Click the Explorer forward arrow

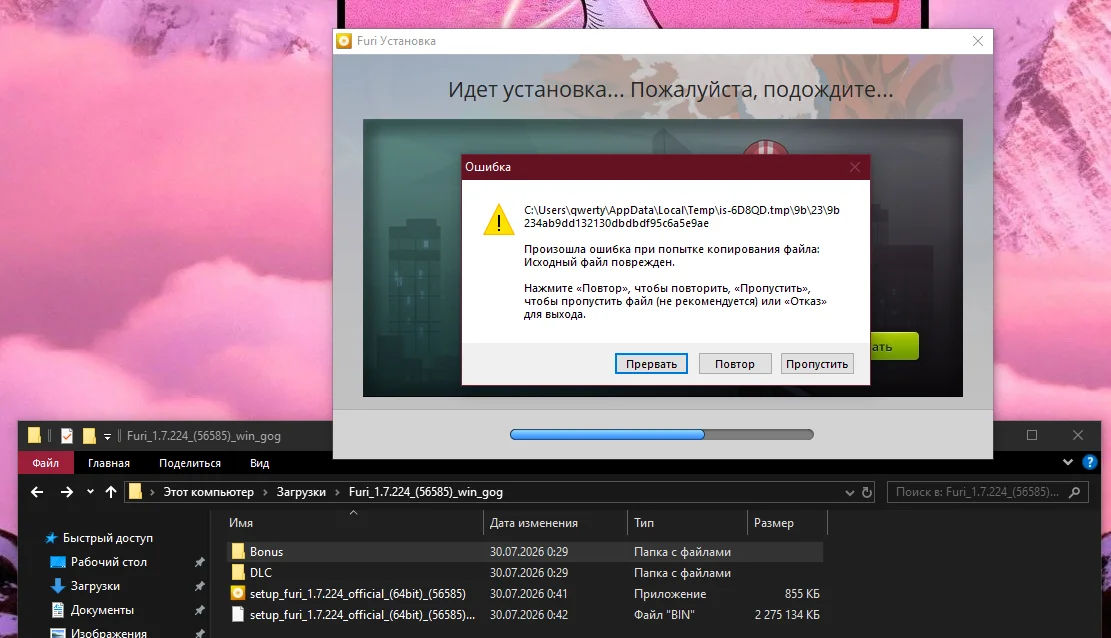click(67, 492)
